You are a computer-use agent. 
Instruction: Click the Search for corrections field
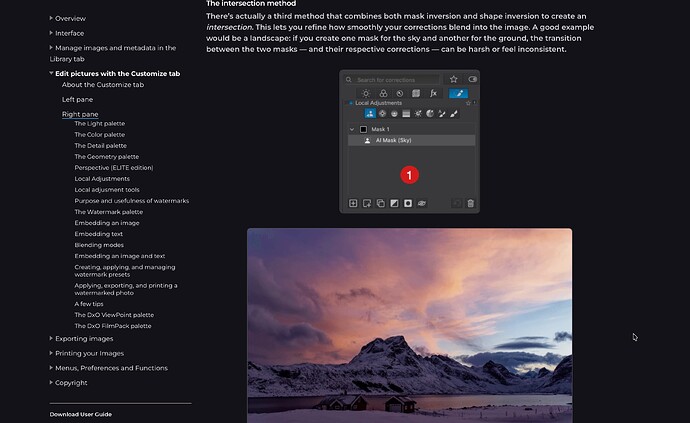tap(395, 79)
